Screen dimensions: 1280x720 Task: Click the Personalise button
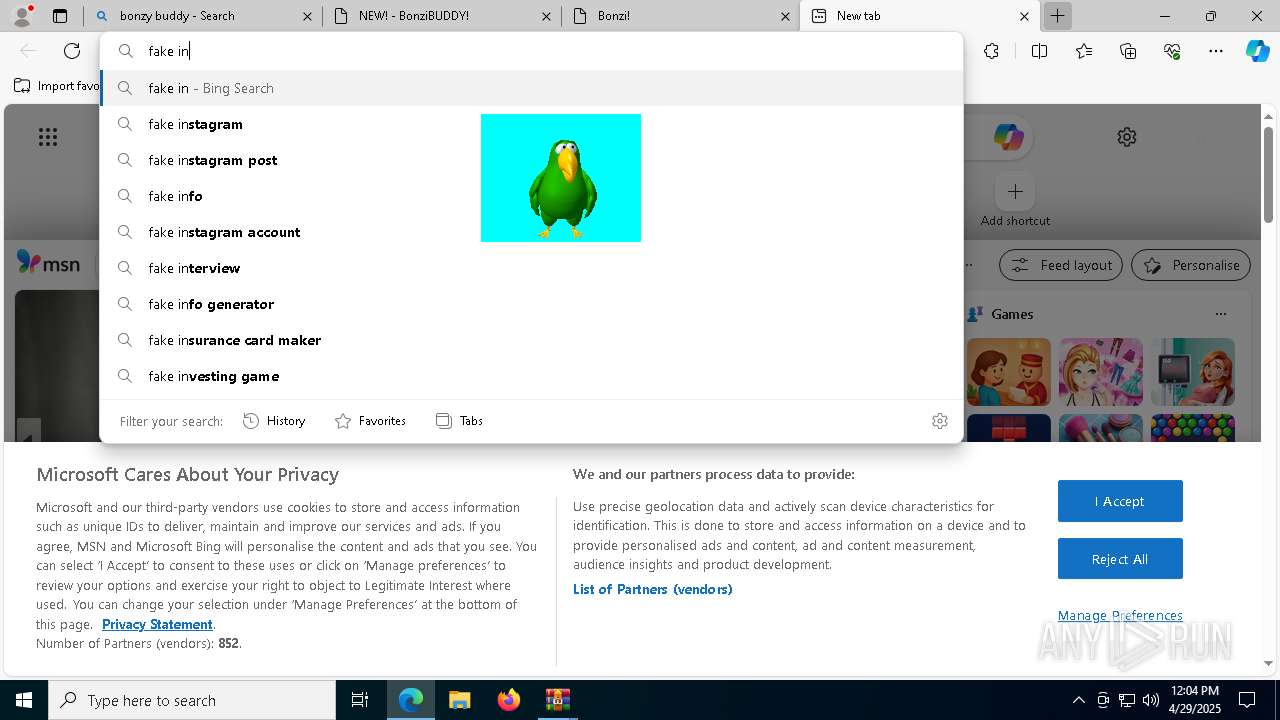1191,265
